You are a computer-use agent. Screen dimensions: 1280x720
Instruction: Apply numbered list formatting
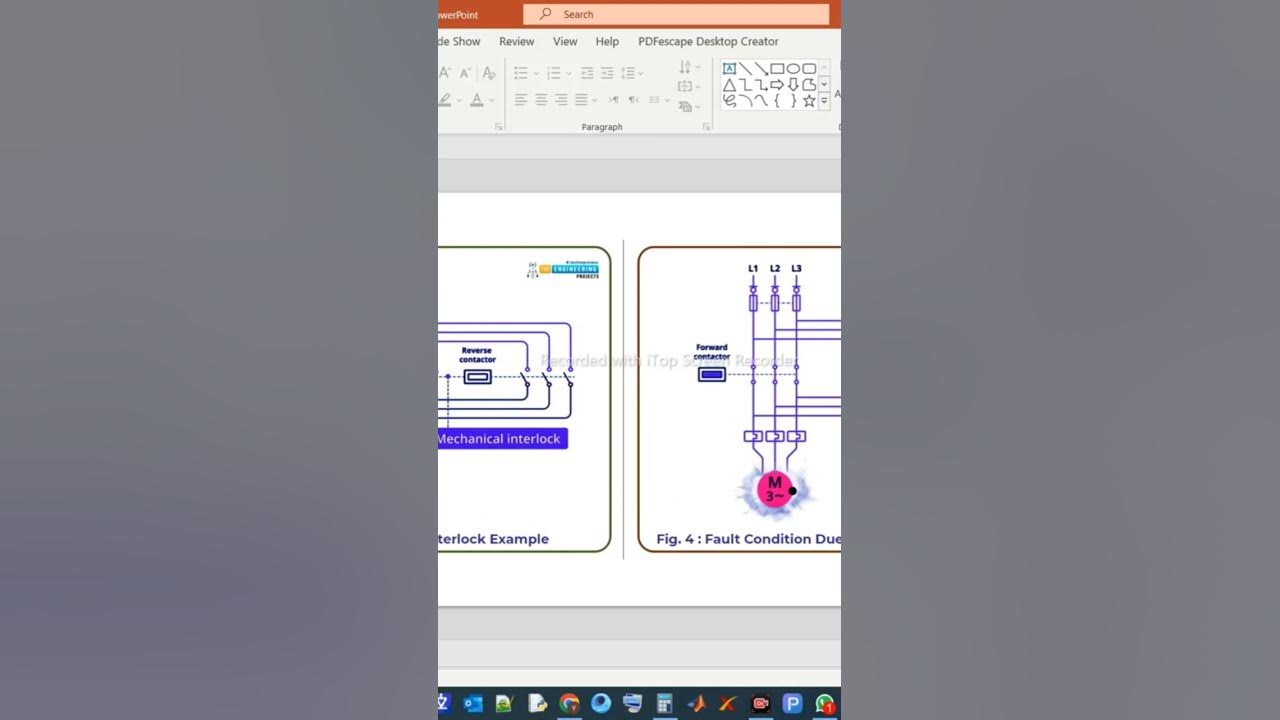click(x=553, y=73)
